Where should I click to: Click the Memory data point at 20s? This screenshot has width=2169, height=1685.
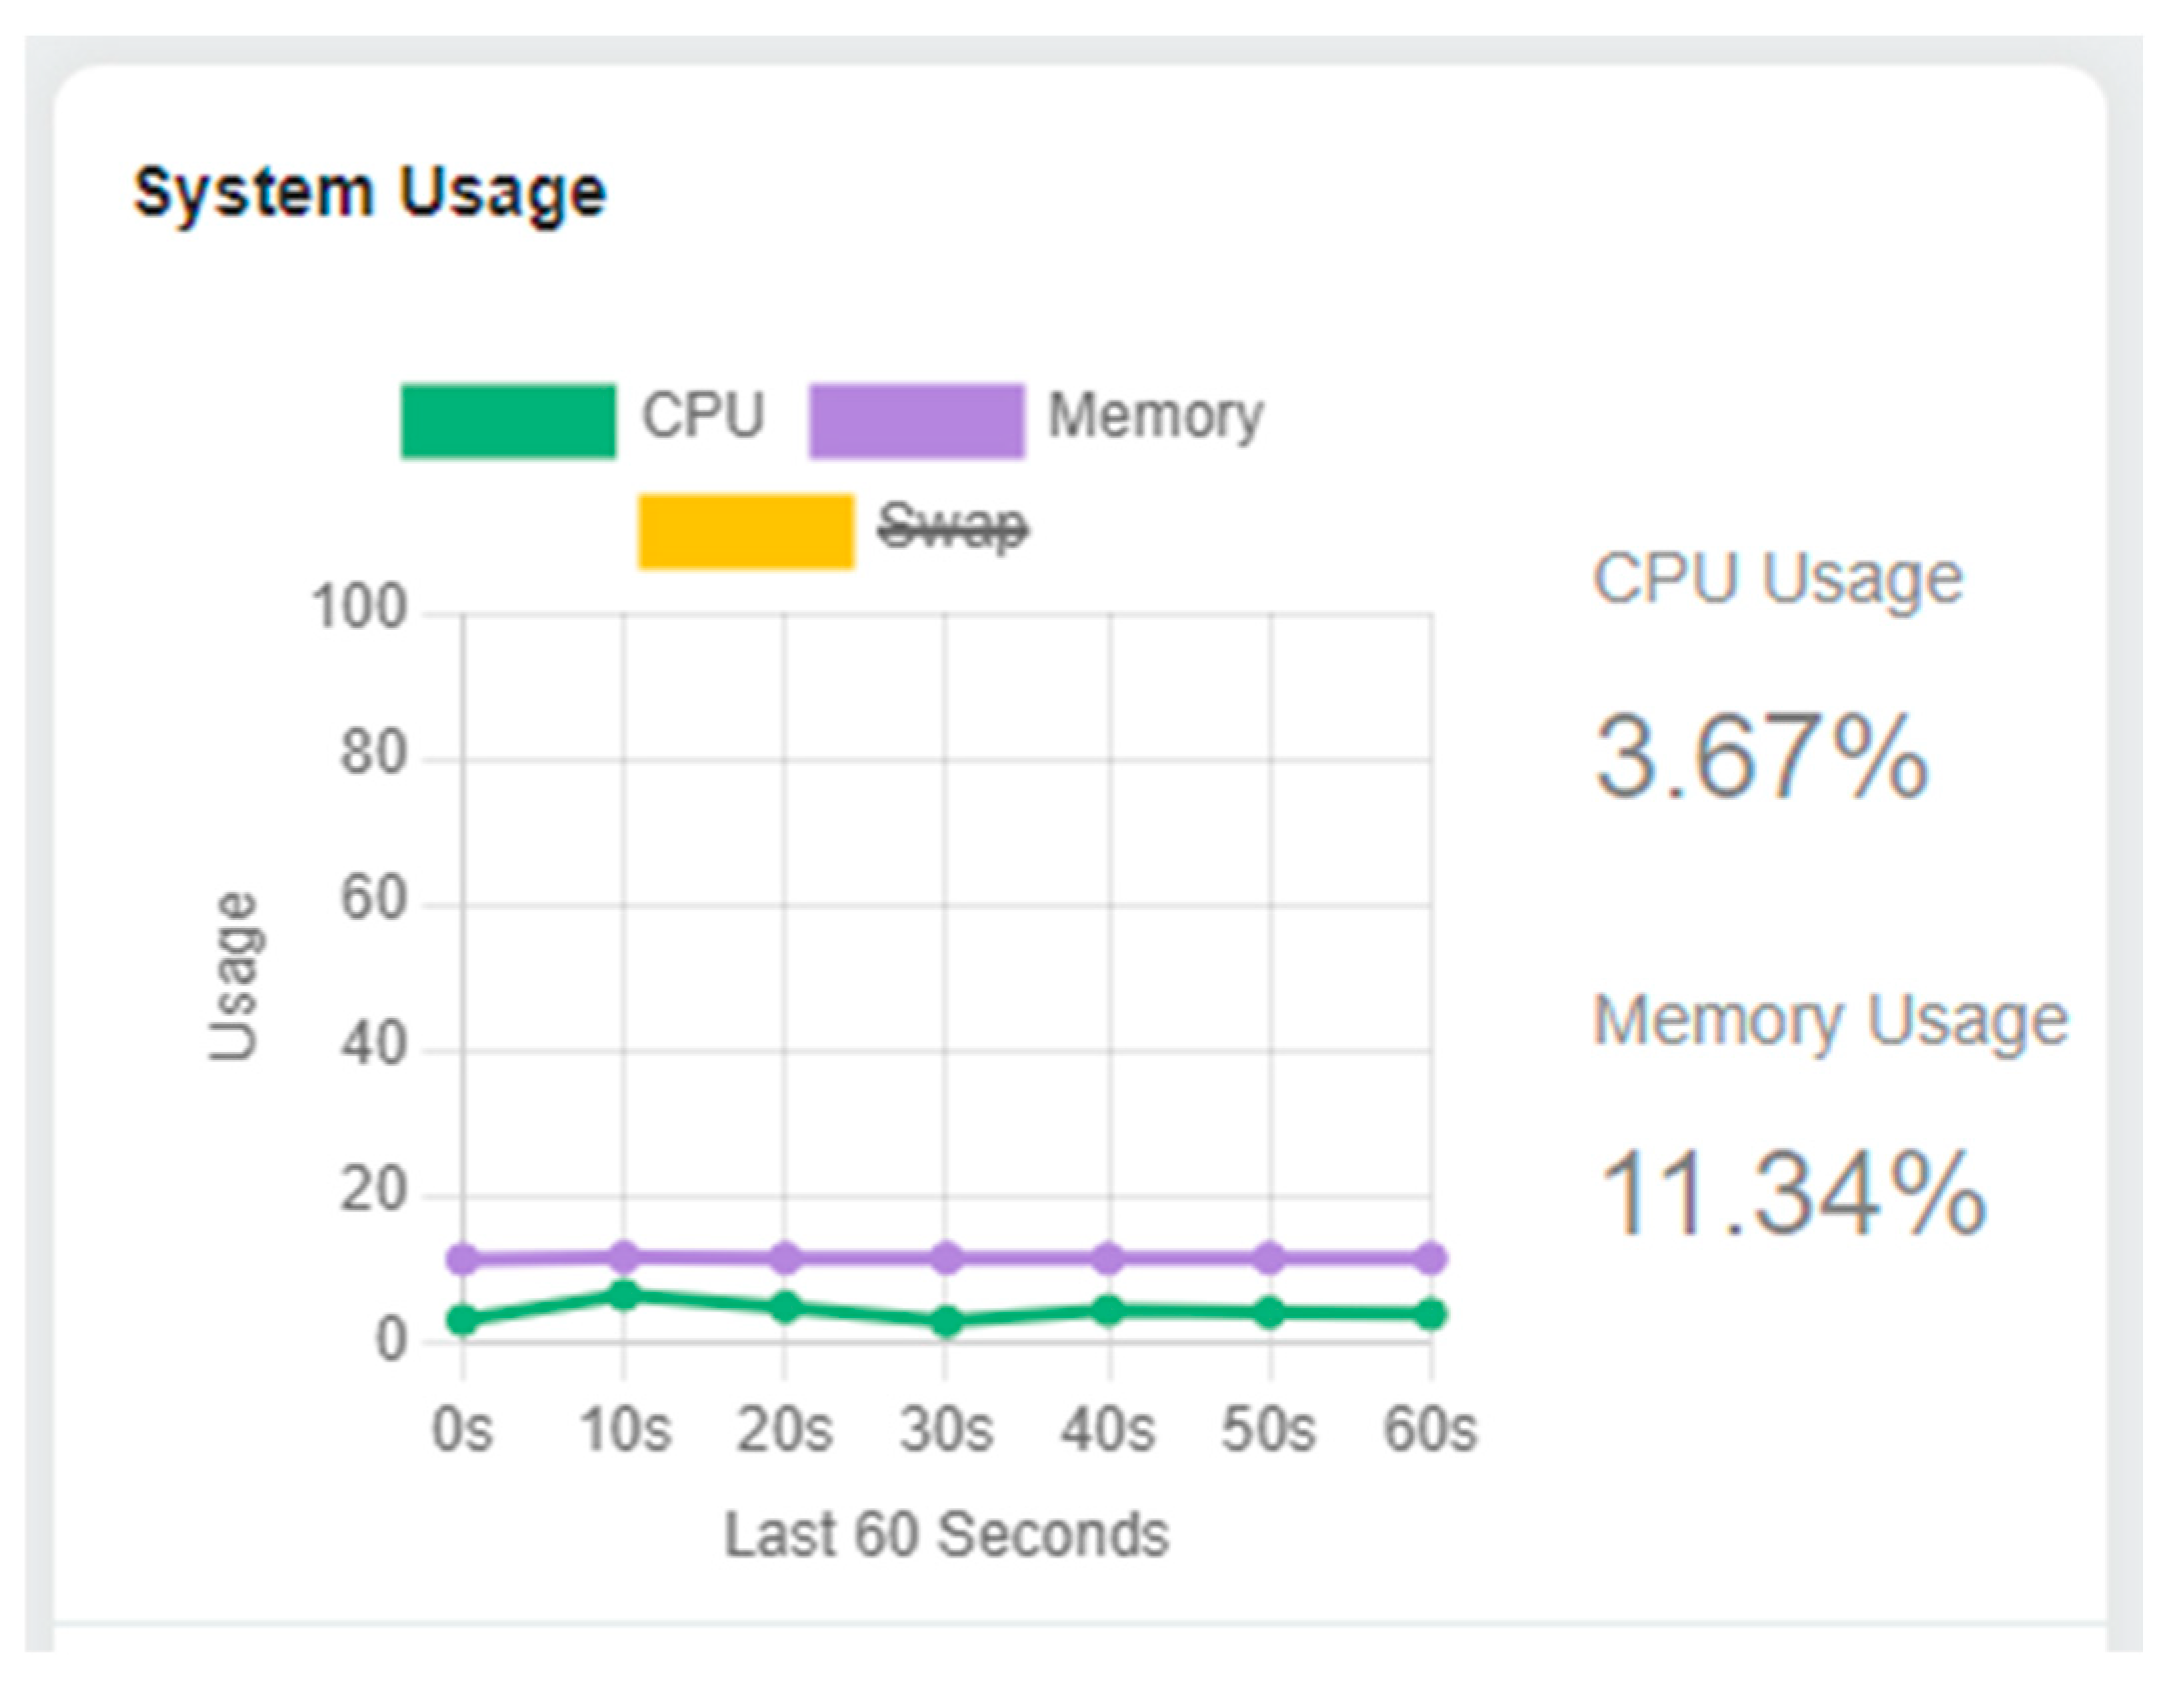[x=786, y=1257]
